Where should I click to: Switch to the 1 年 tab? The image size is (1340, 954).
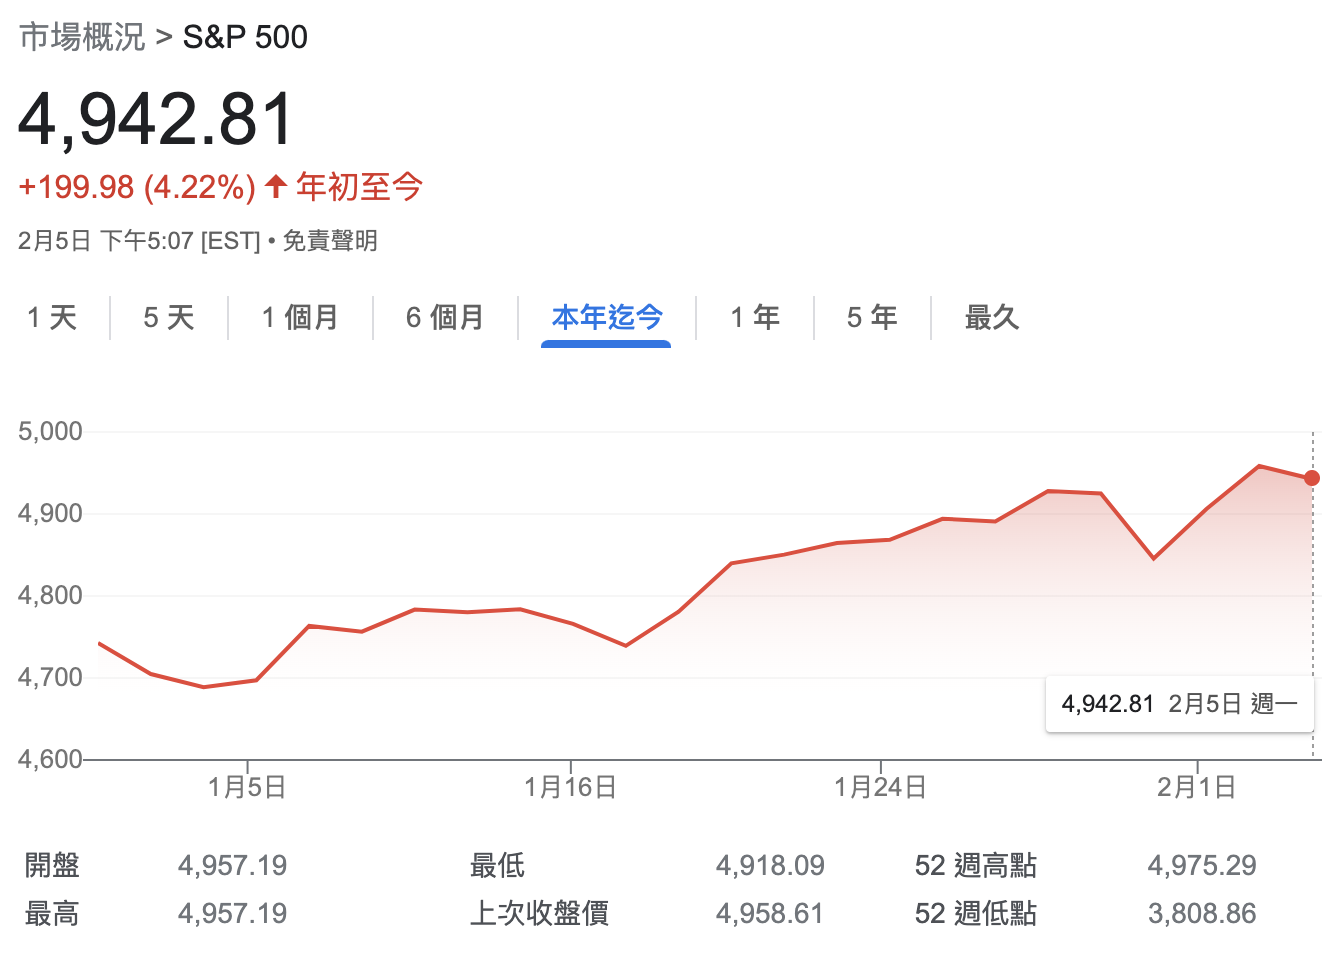point(755,318)
